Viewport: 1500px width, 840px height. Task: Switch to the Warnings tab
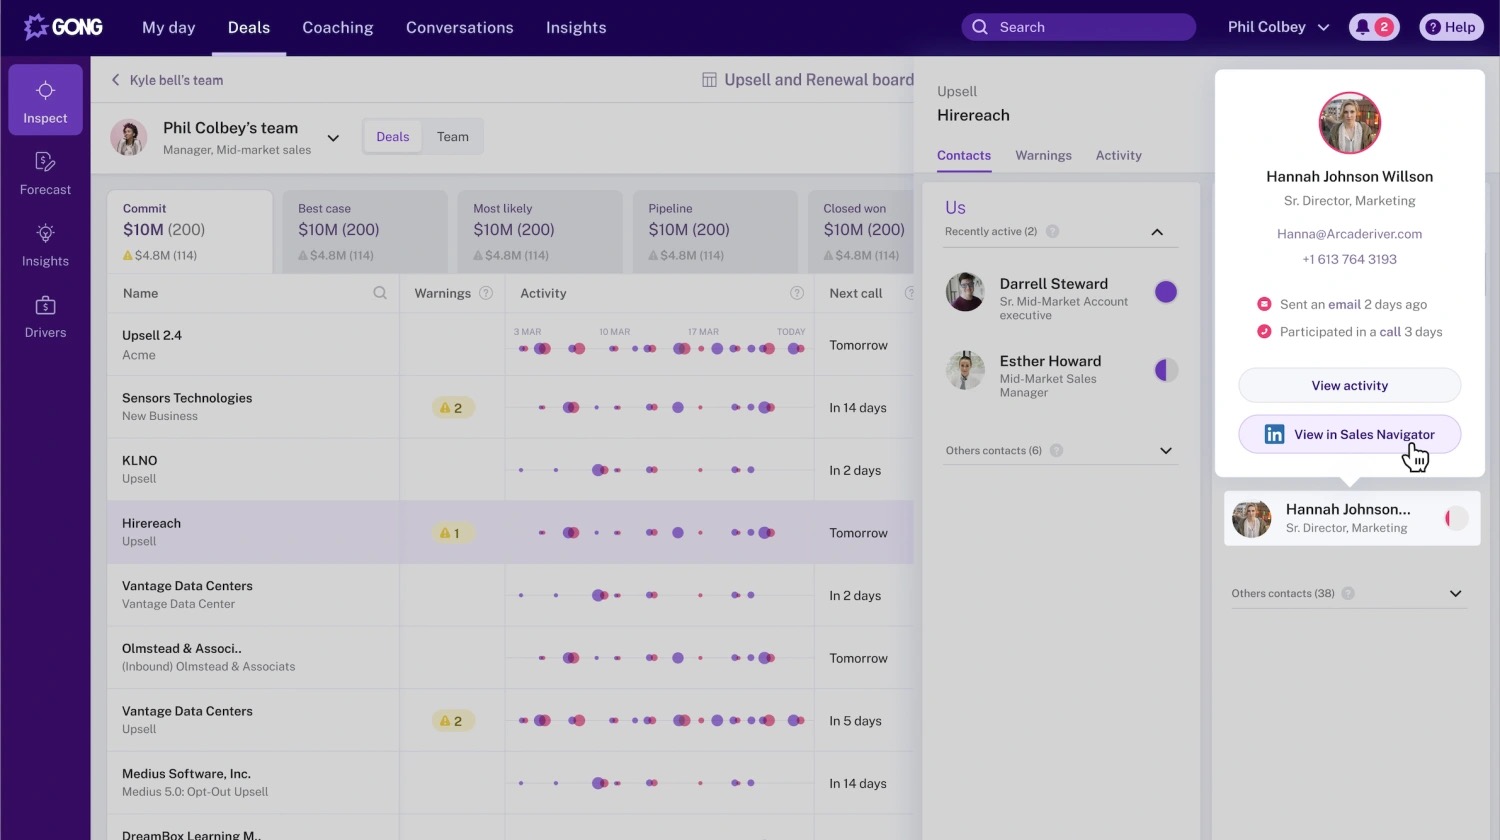[1043, 155]
